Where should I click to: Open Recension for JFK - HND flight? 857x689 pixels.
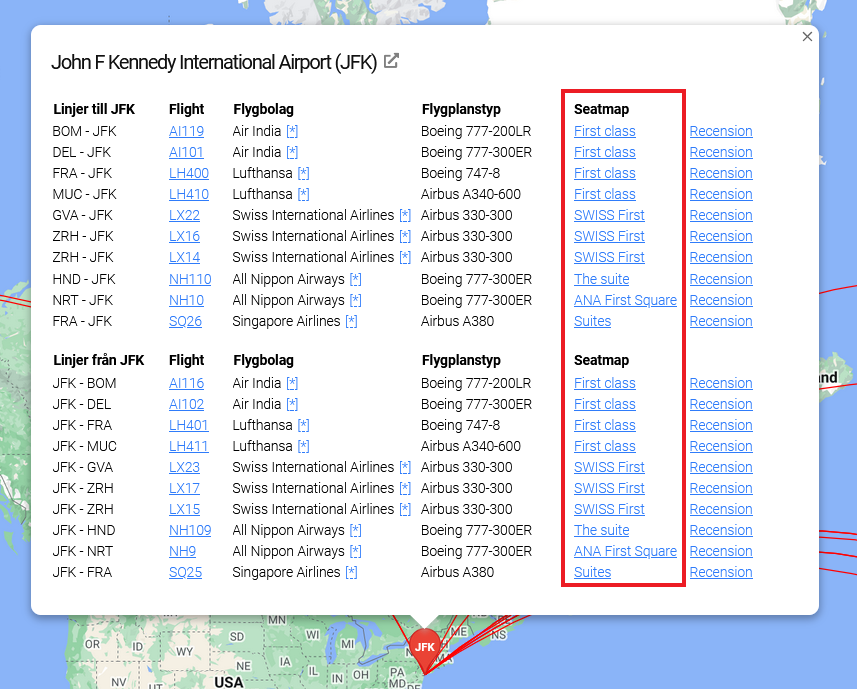[720, 530]
